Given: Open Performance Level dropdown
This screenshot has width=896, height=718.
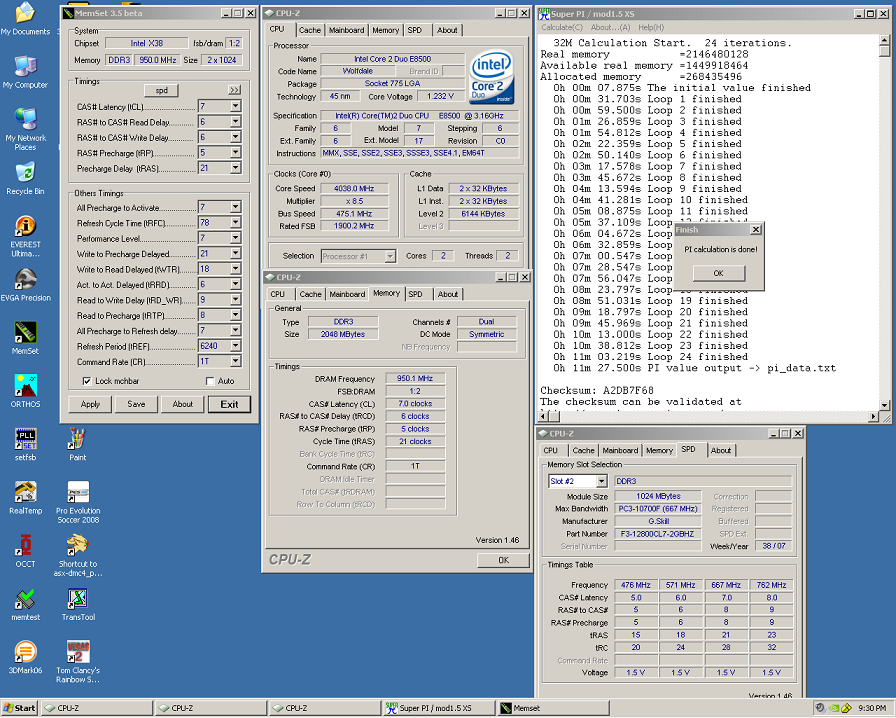Looking at the screenshot, I should coord(235,238).
